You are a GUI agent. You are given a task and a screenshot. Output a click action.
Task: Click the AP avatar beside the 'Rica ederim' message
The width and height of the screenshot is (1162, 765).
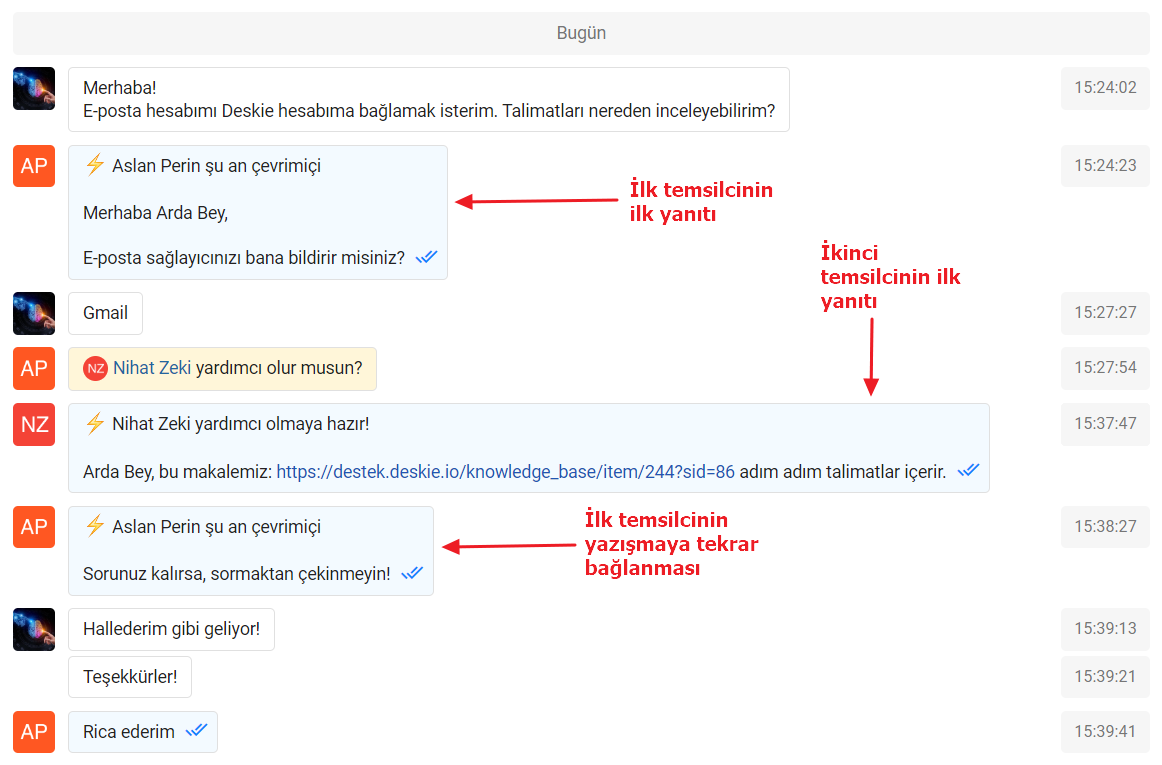[x=34, y=732]
